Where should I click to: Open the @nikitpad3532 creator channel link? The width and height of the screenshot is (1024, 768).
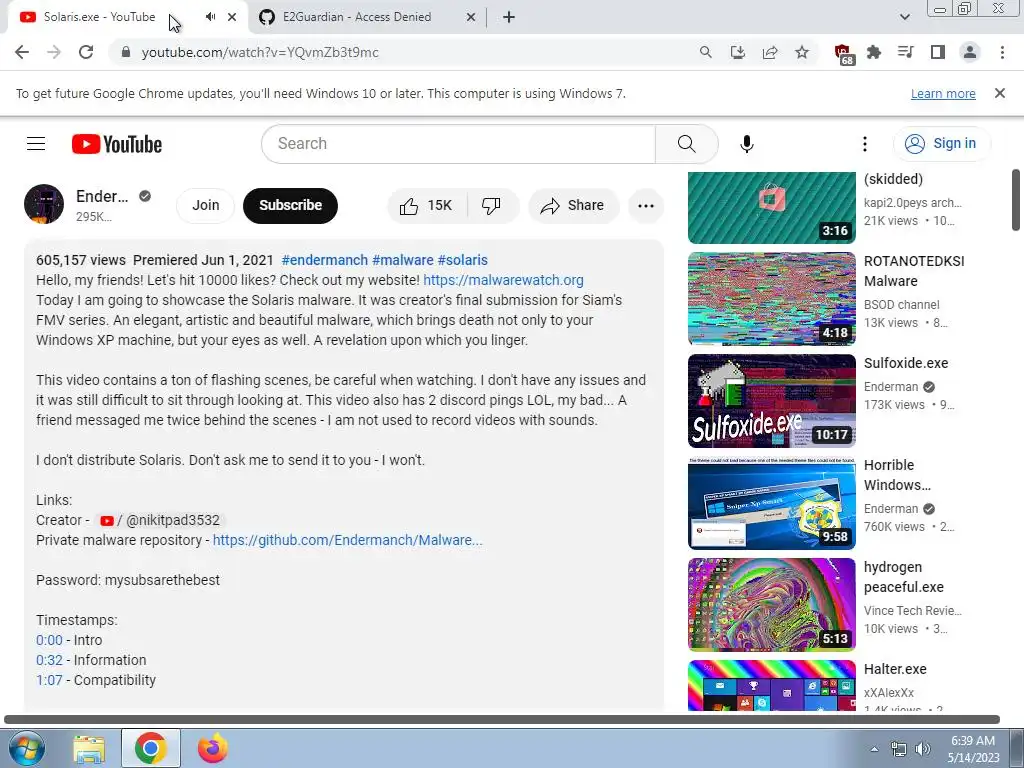click(x=160, y=520)
